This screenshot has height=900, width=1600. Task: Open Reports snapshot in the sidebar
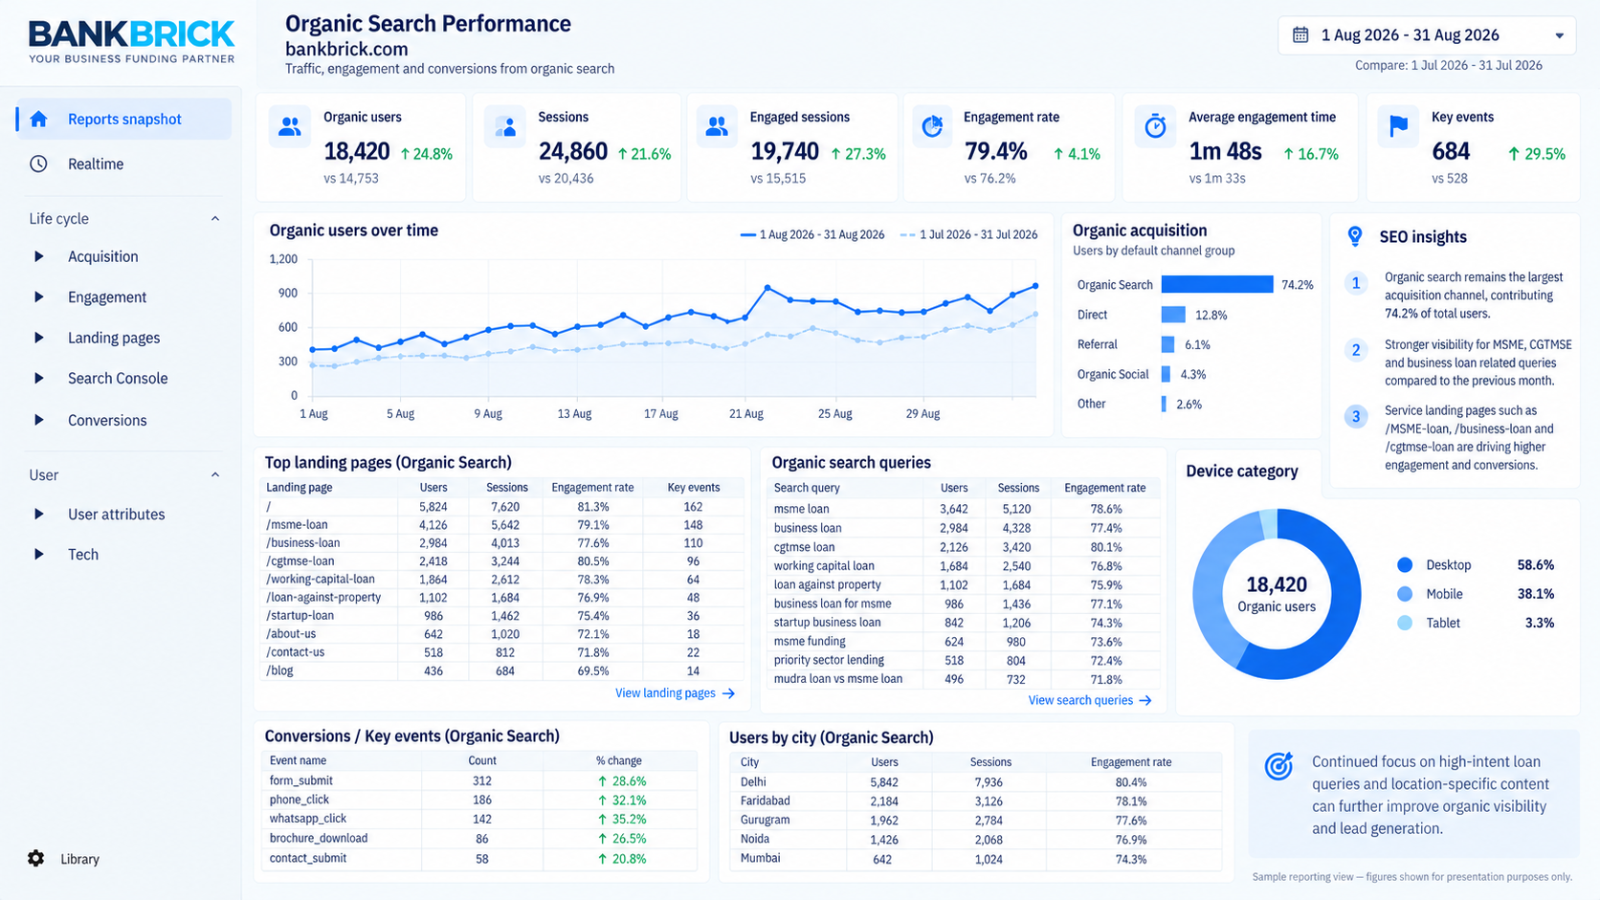pos(124,119)
